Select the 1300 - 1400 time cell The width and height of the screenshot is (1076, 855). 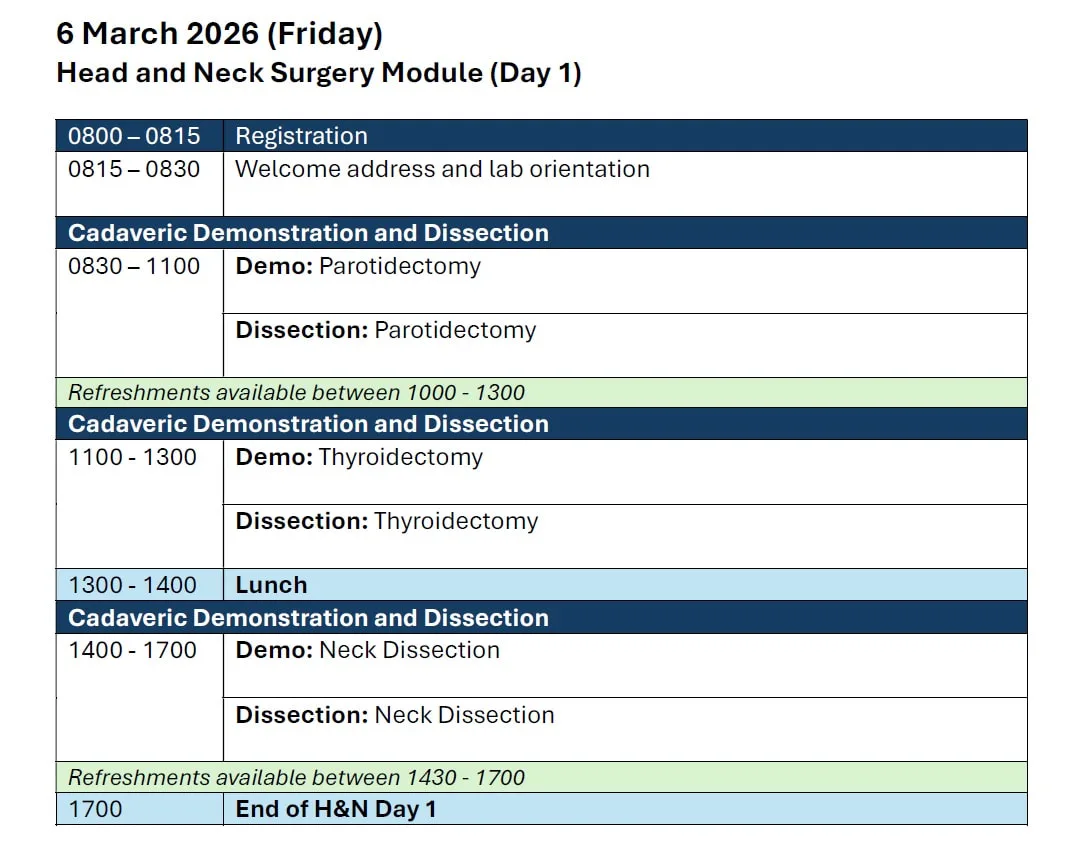coord(139,585)
